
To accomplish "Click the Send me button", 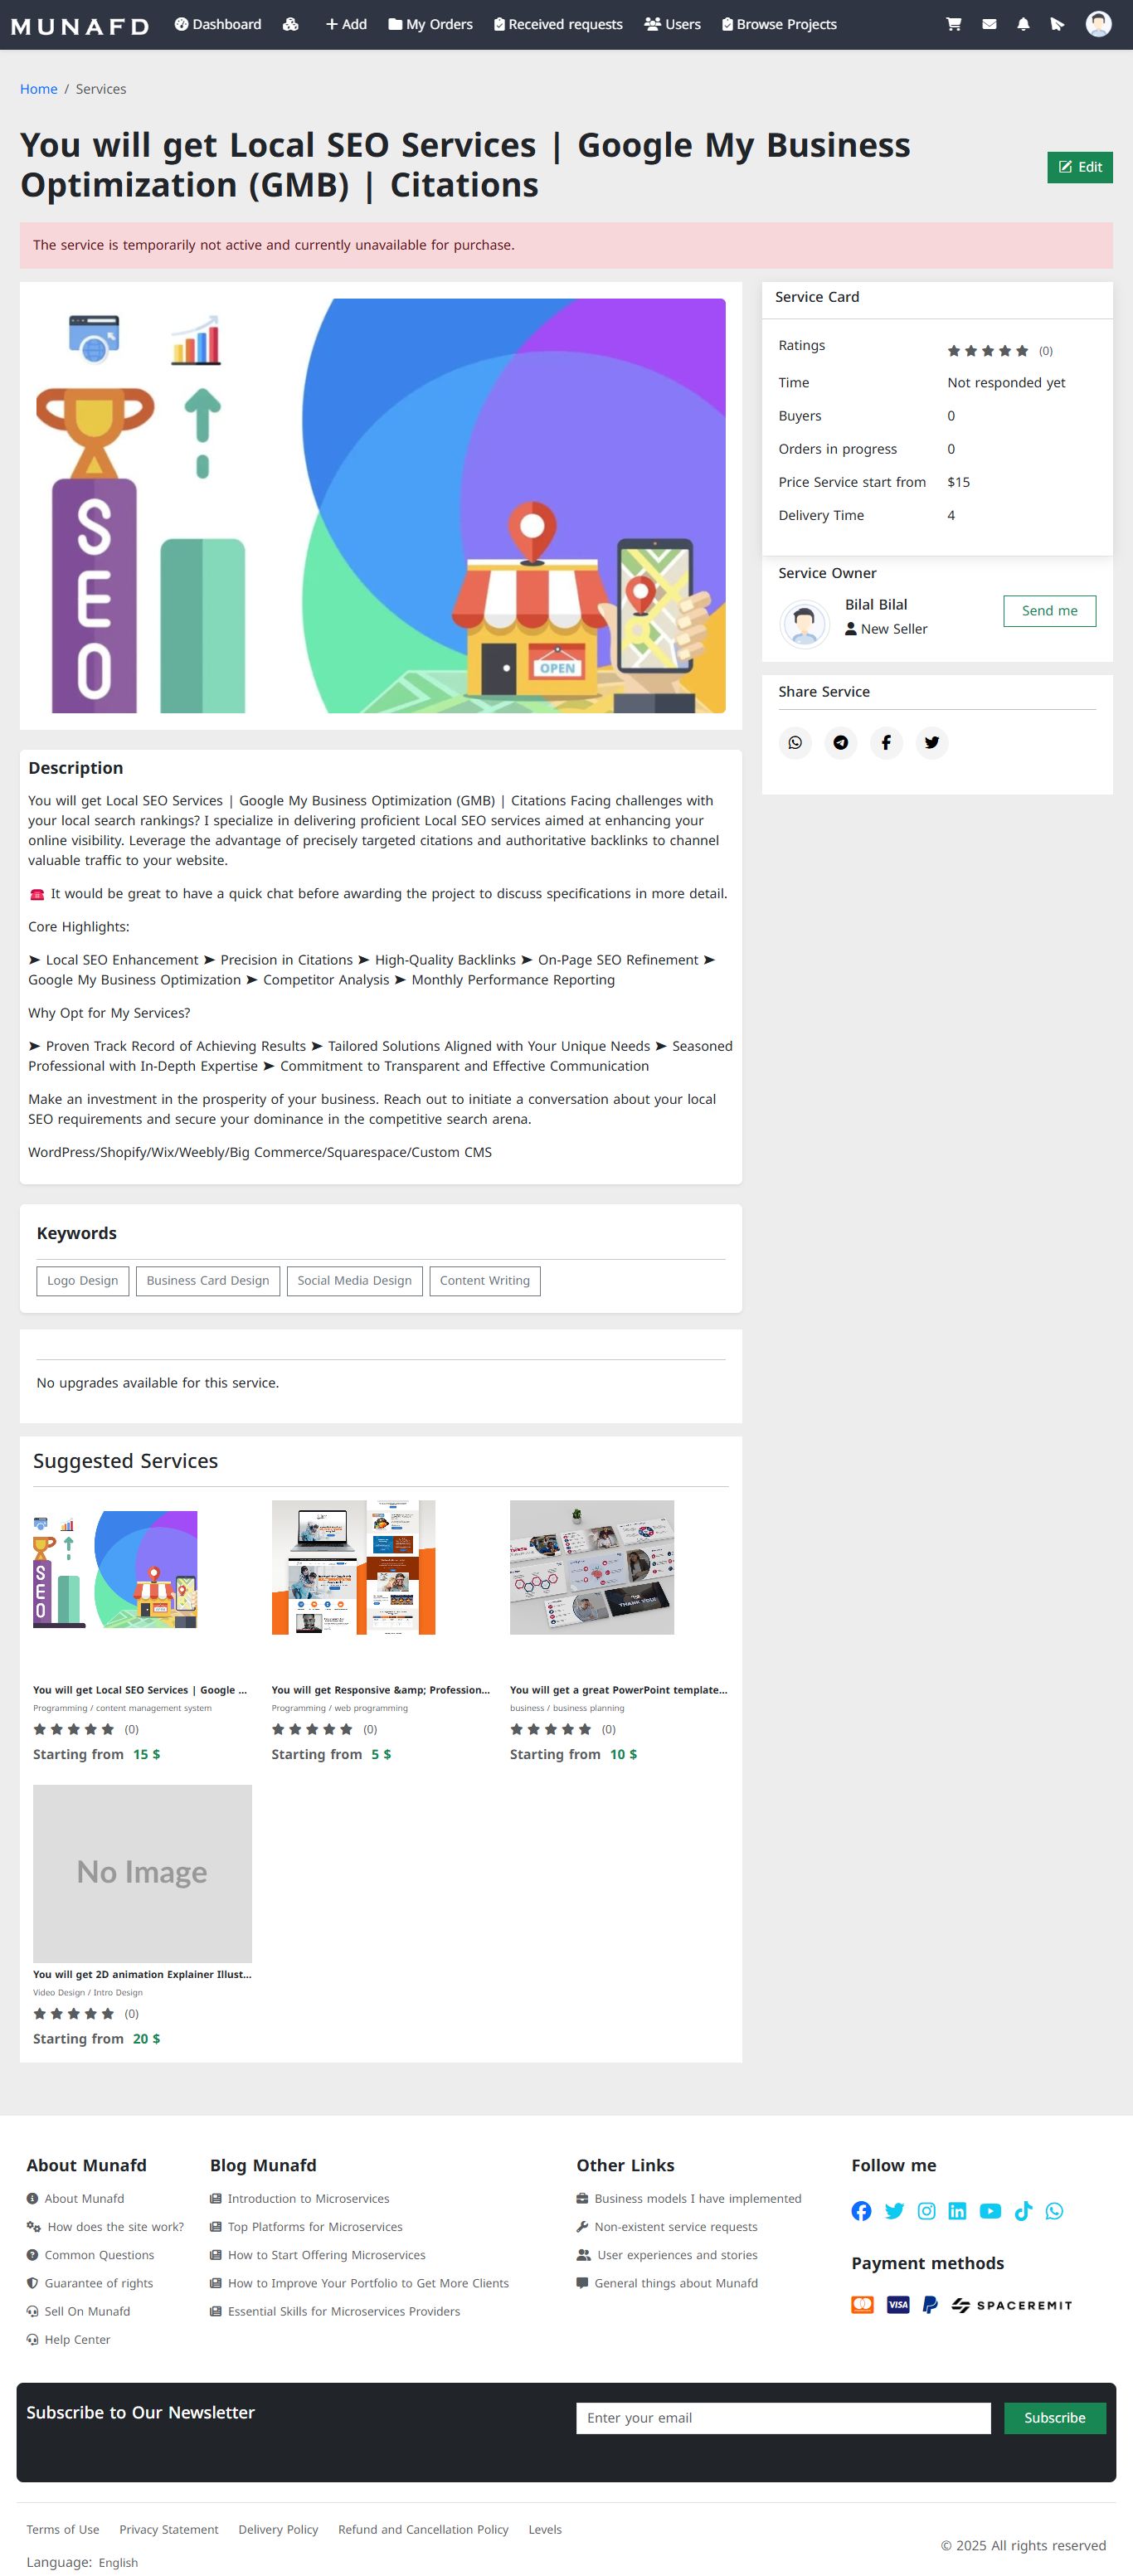I will [1049, 611].
